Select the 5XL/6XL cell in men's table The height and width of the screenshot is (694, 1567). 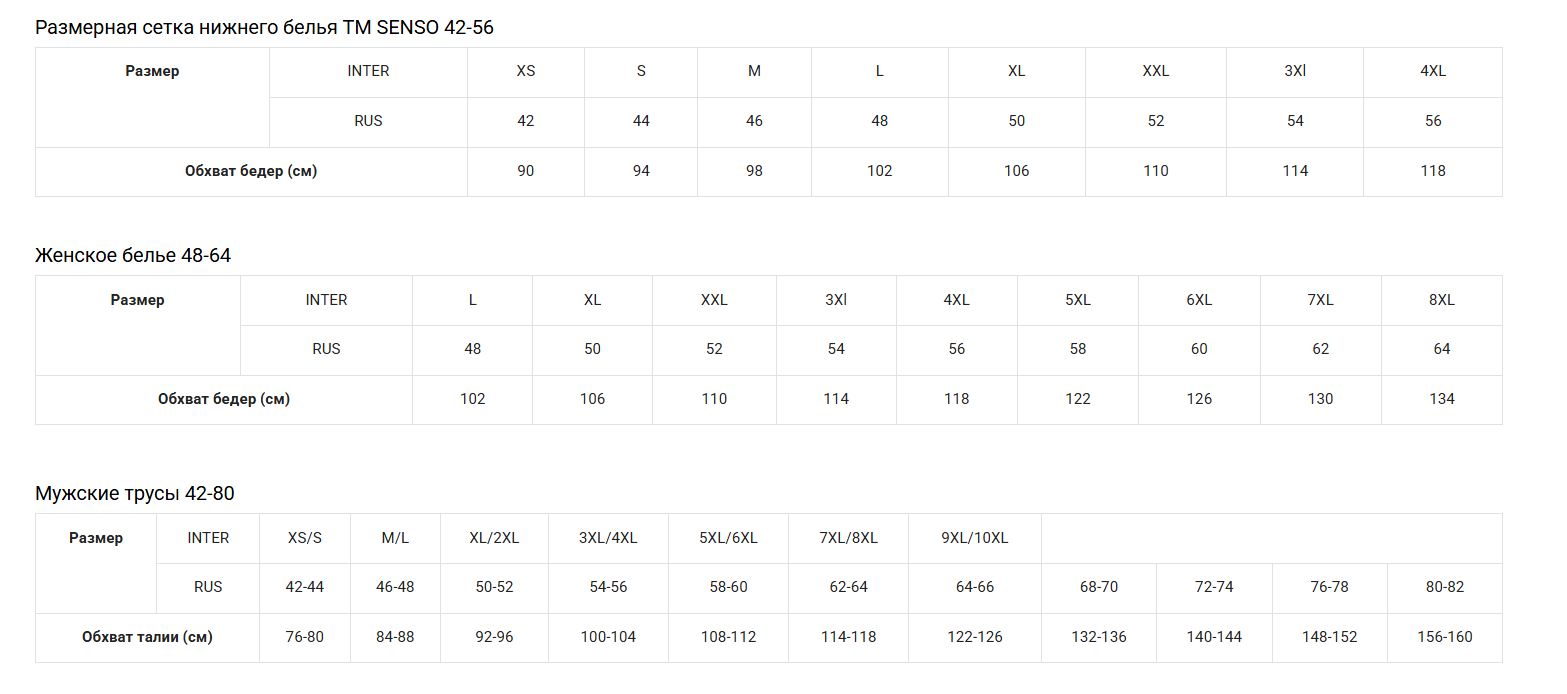point(729,538)
